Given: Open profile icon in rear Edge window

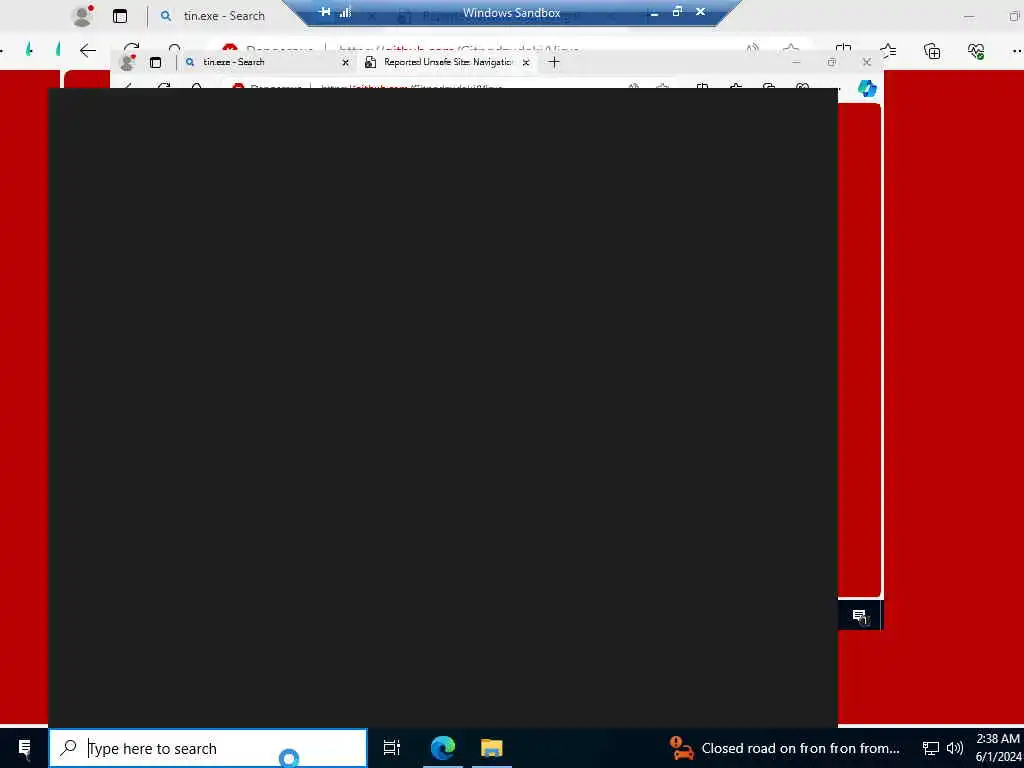Looking at the screenshot, I should tap(82, 16).
